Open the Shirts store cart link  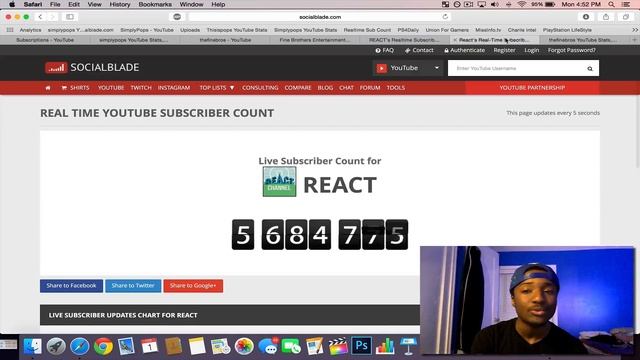pyautogui.click(x=75, y=88)
